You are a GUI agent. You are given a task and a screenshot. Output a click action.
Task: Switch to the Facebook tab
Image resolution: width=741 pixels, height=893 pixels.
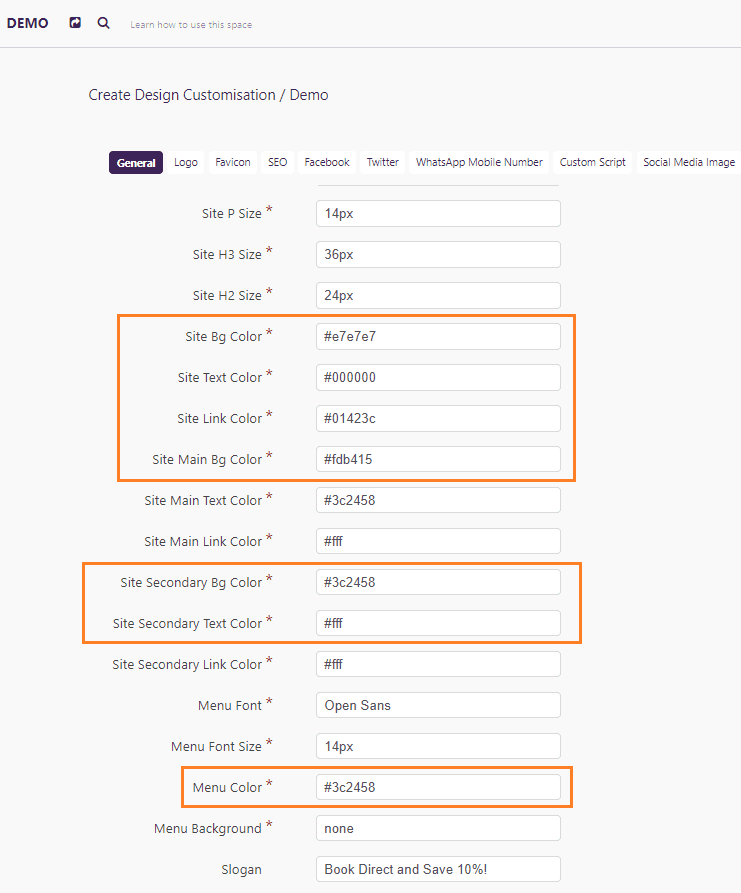click(x=327, y=162)
